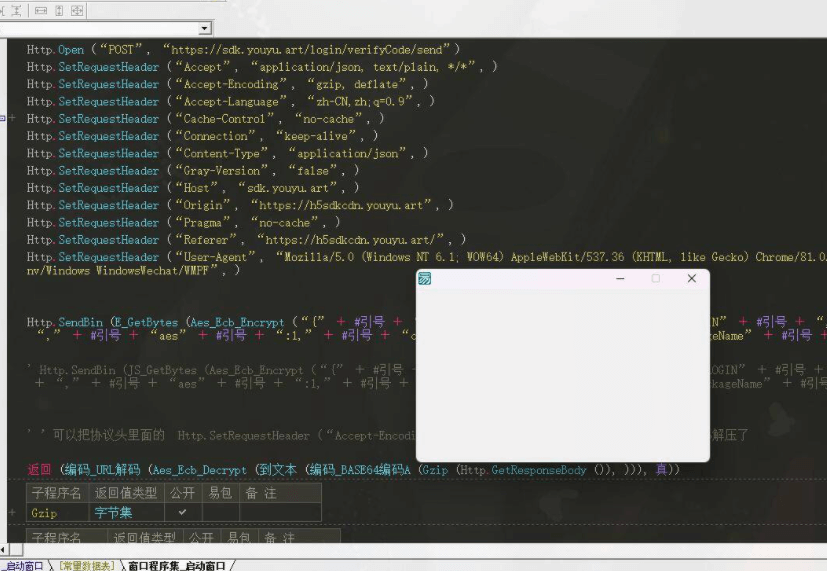827x571 pixels.
Task: Toggle the 易包 cell for Gzip
Action: click(221, 512)
